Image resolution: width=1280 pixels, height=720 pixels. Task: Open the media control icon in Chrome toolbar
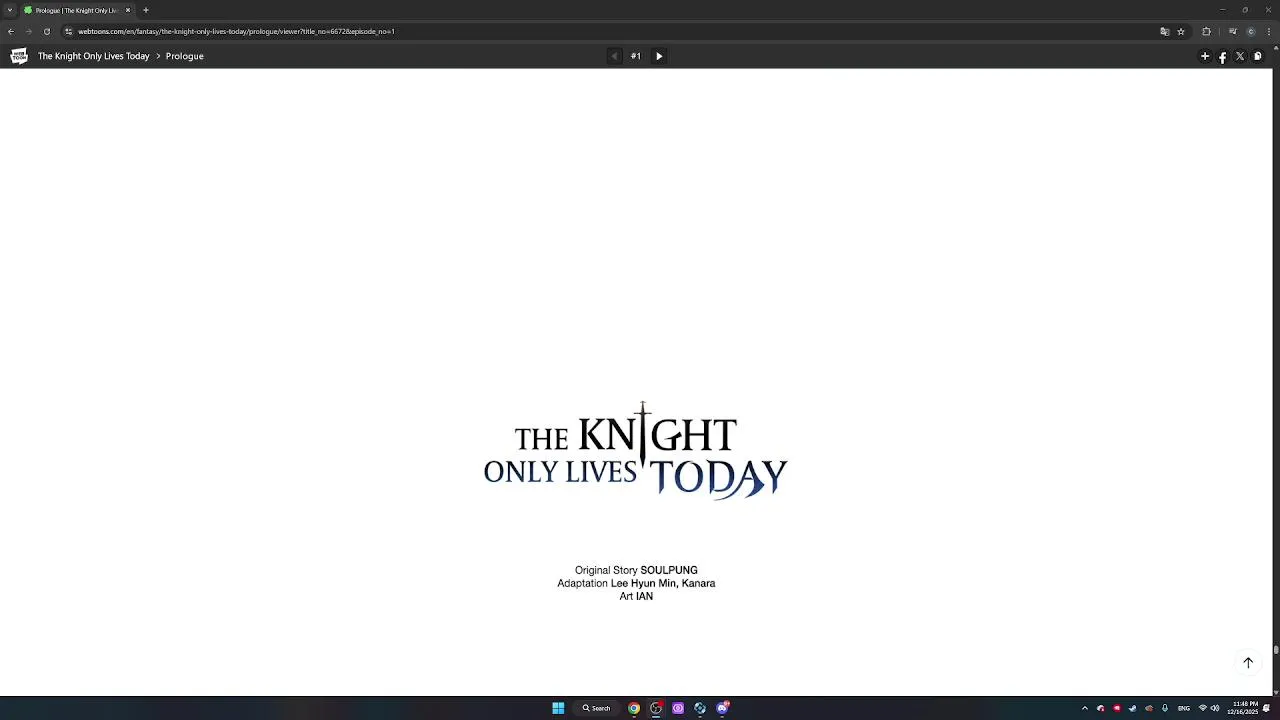[1233, 31]
